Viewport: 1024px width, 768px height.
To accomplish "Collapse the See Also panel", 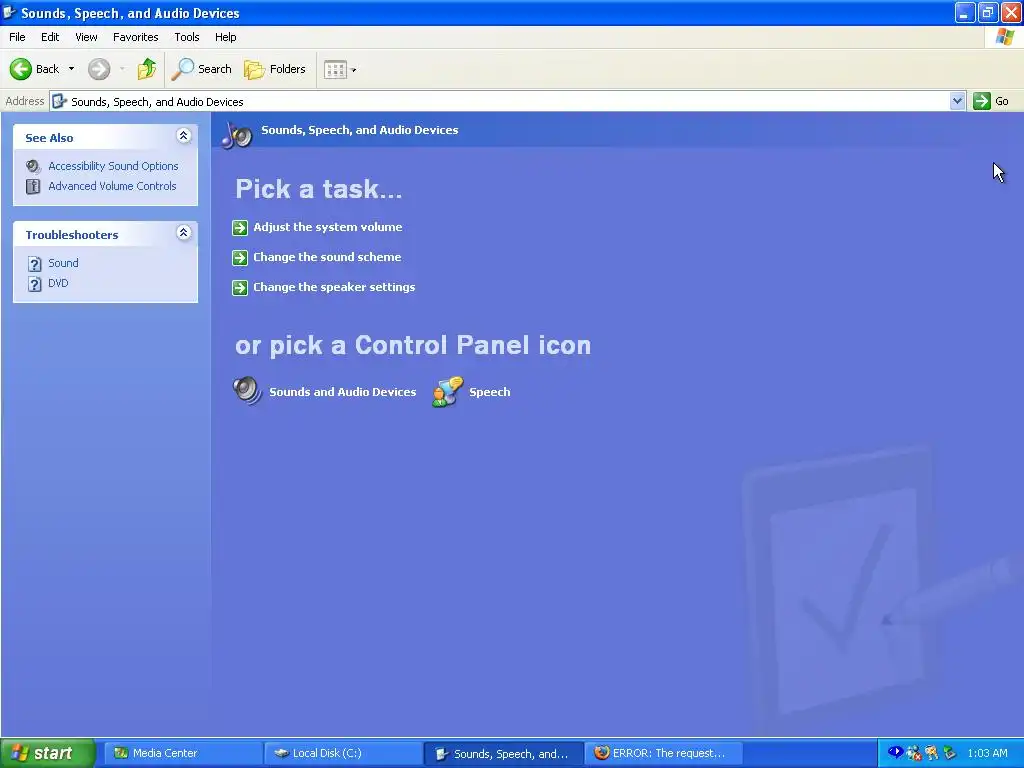I will [x=184, y=135].
